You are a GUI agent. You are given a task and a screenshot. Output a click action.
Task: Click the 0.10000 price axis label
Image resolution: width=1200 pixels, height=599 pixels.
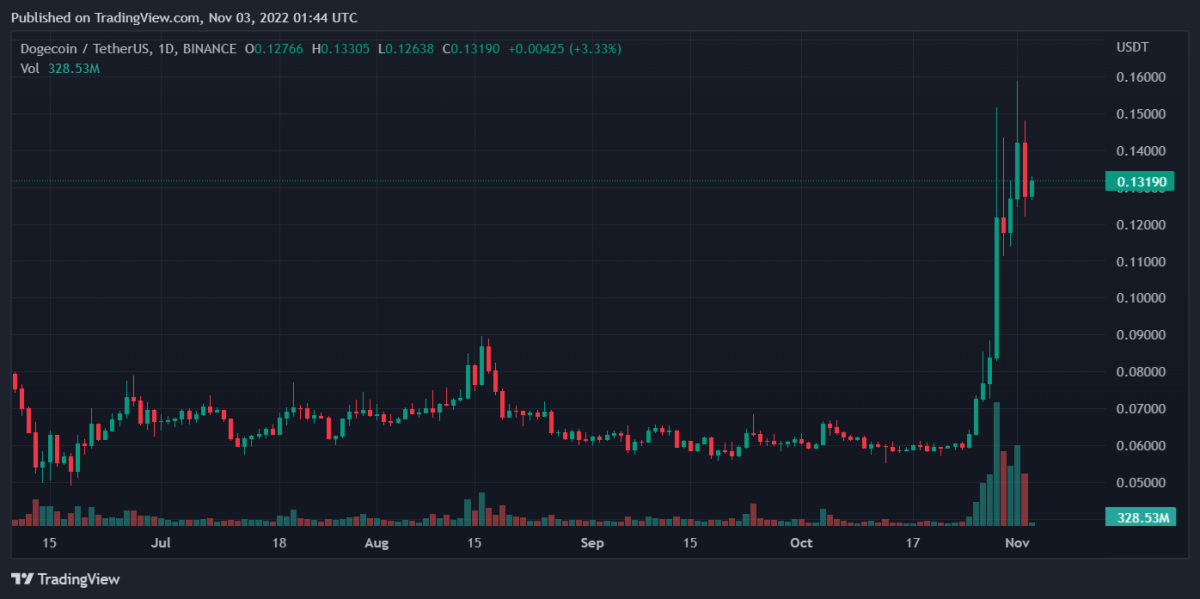pos(1139,298)
